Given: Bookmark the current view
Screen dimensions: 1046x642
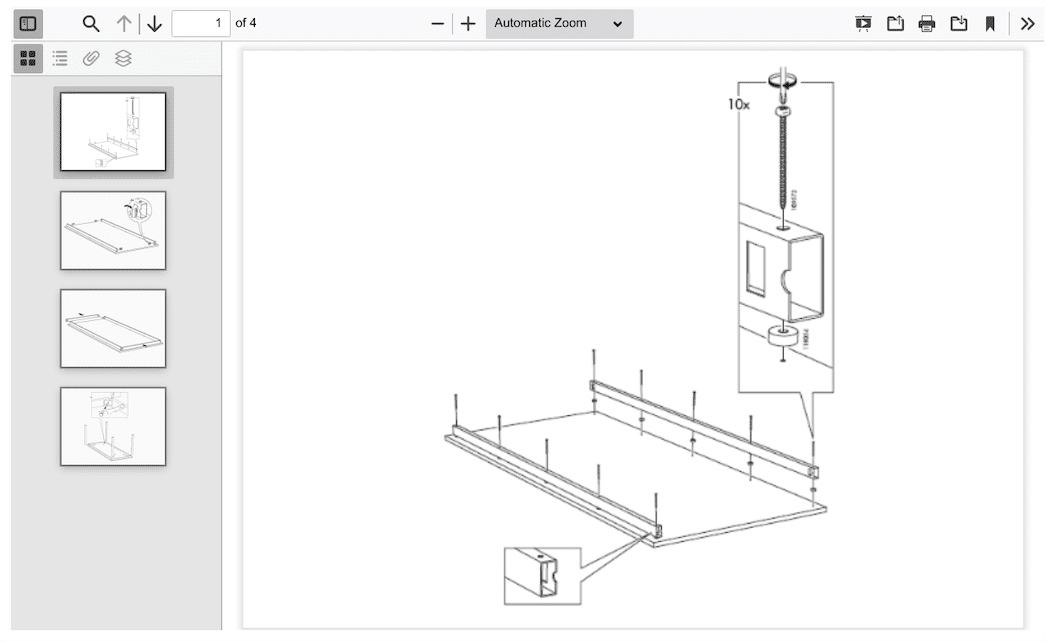Looking at the screenshot, I should [x=992, y=22].
